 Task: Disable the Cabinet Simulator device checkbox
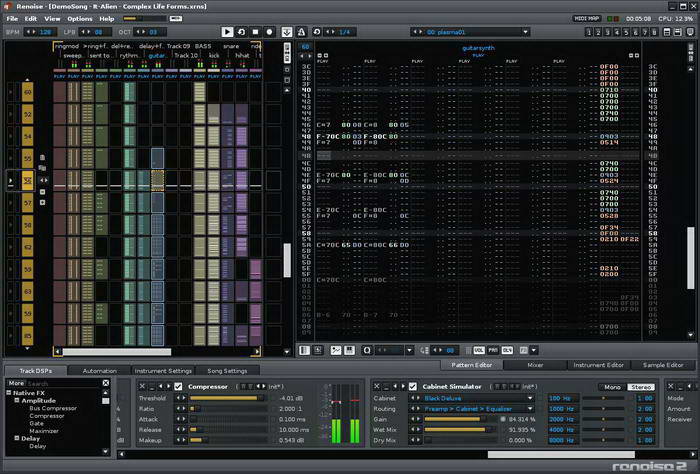click(412, 386)
